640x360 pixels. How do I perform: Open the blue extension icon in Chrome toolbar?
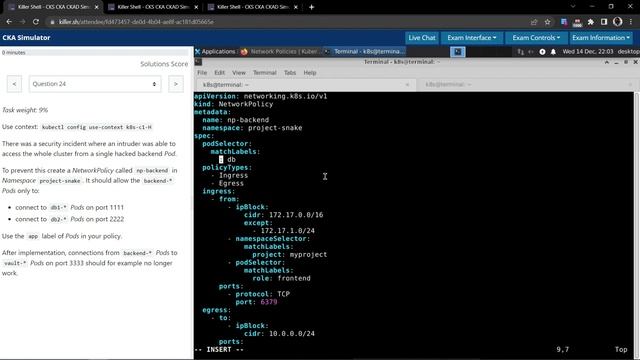tap(564, 22)
